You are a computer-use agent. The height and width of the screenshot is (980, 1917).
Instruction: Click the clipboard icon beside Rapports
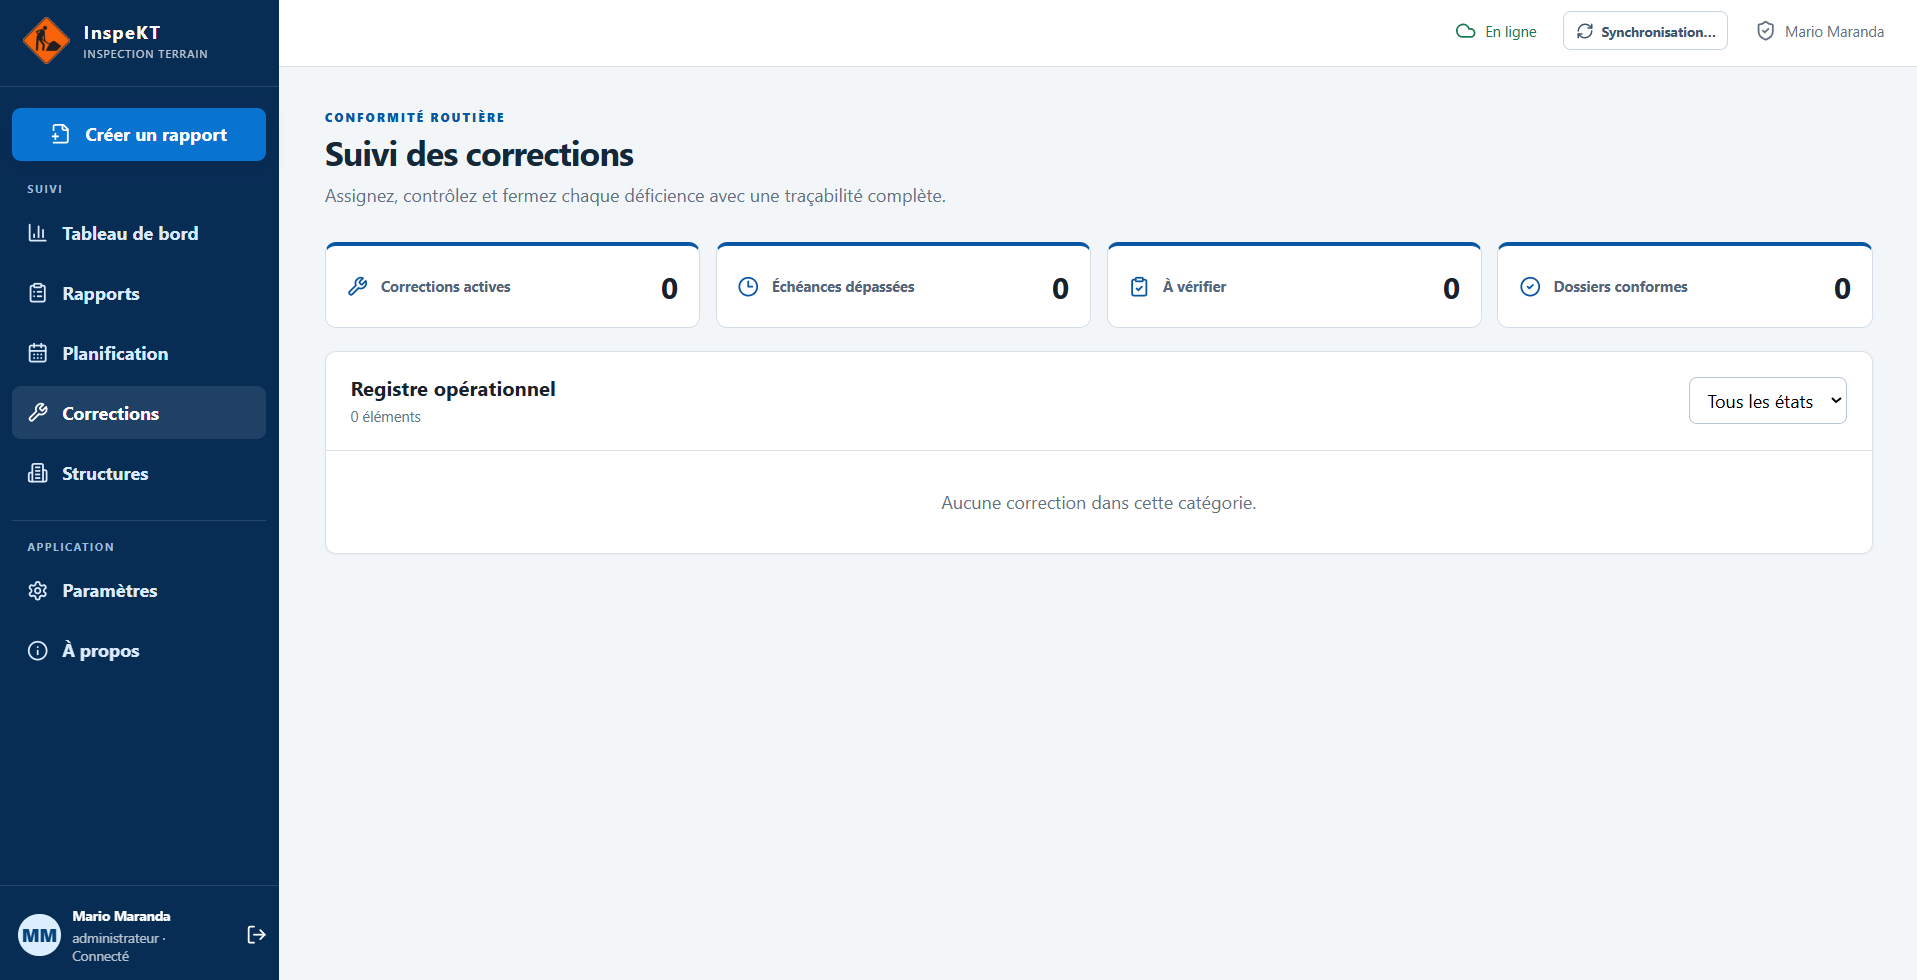point(38,293)
